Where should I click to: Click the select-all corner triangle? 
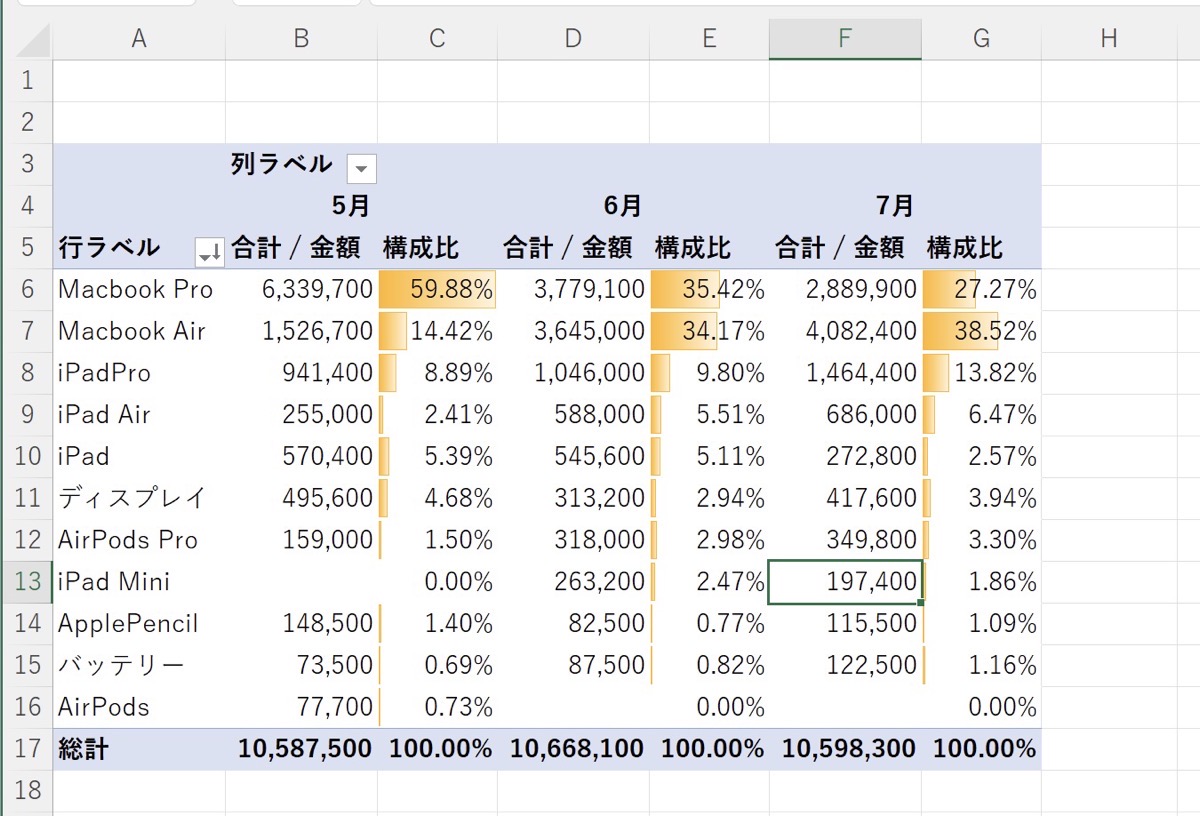(x=31, y=40)
